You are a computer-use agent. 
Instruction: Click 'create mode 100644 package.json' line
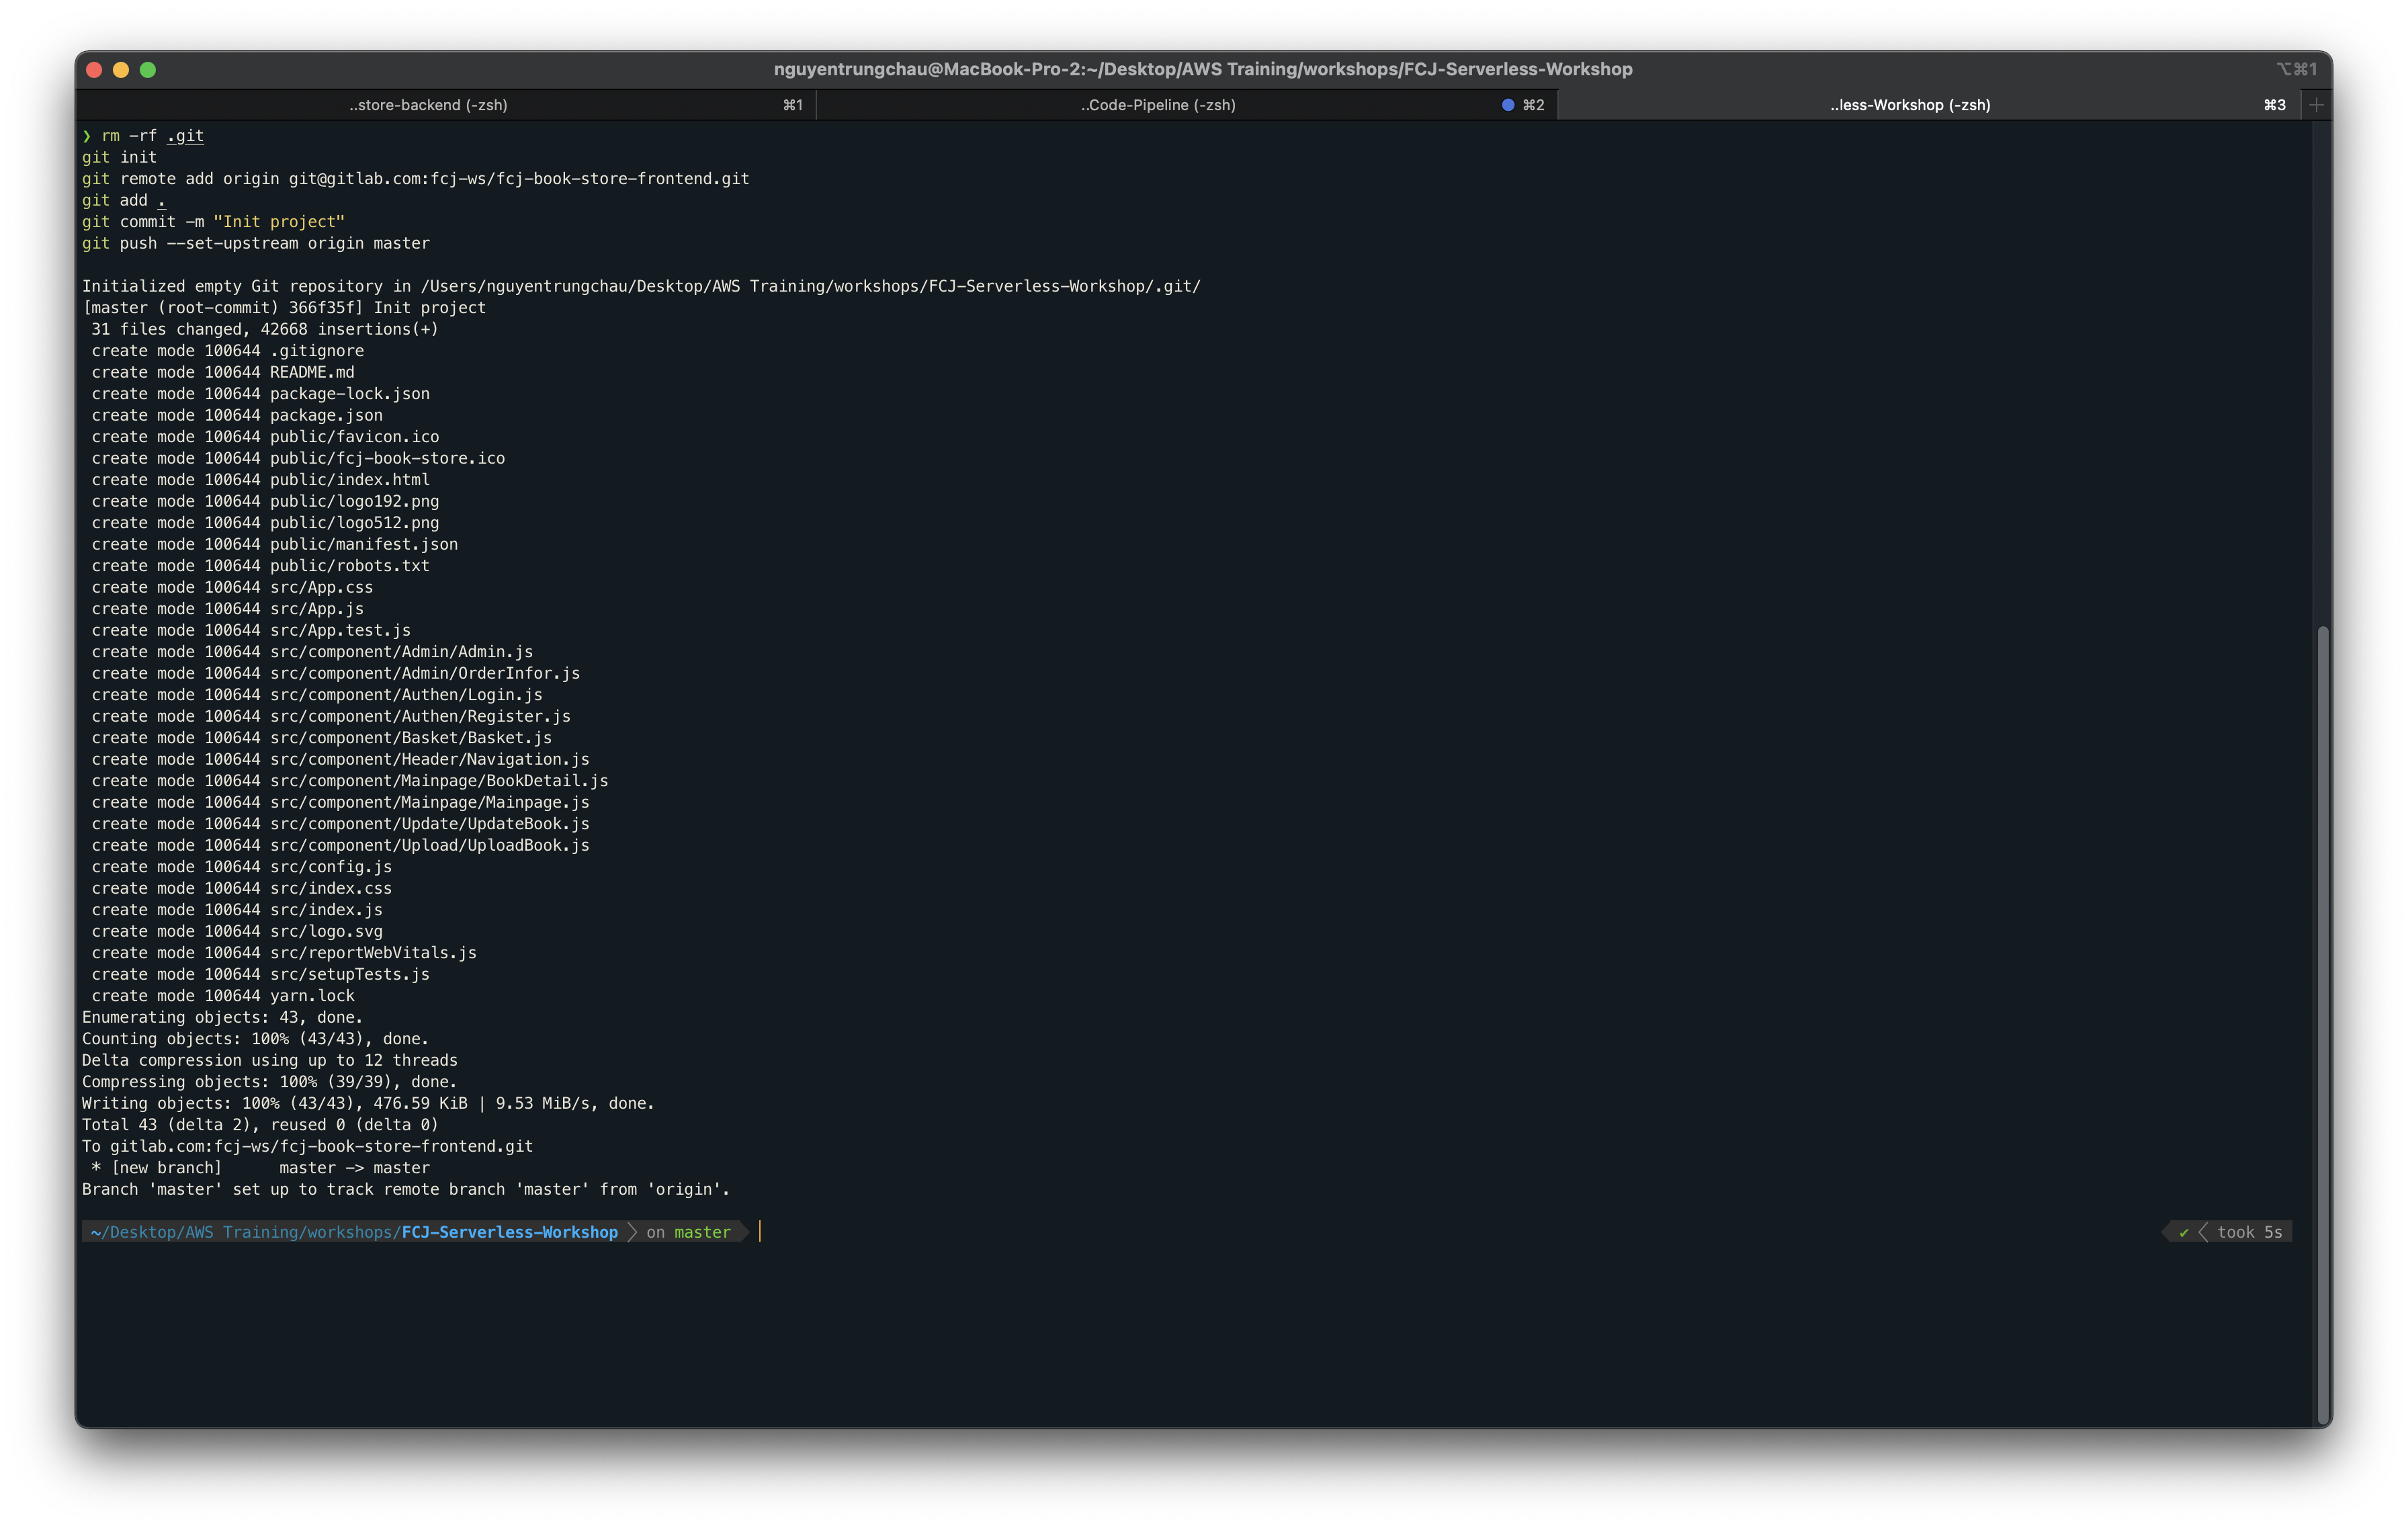point(237,415)
